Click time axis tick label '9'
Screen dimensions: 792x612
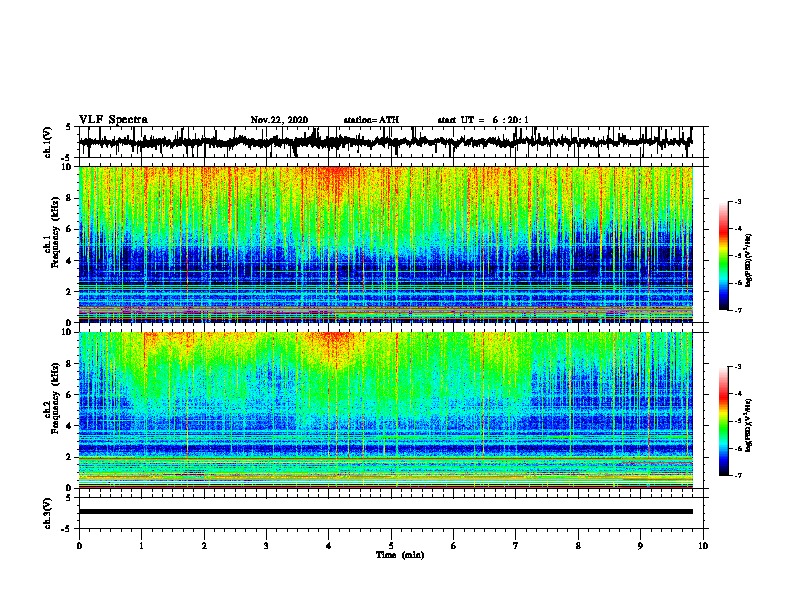(x=640, y=545)
